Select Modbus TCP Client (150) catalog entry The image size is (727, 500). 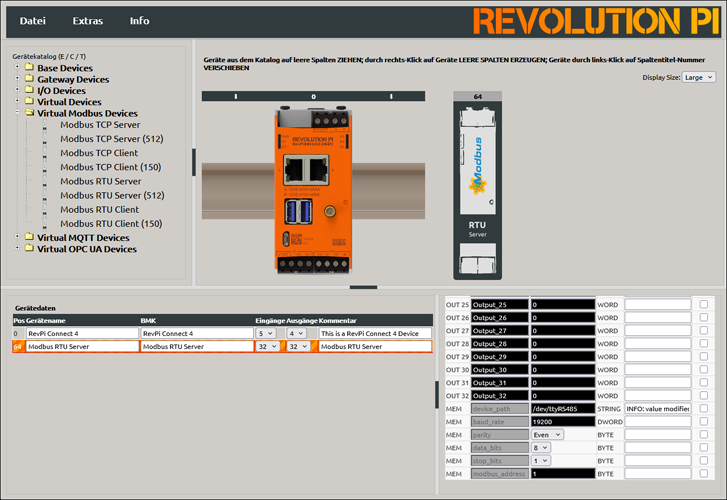110,167
